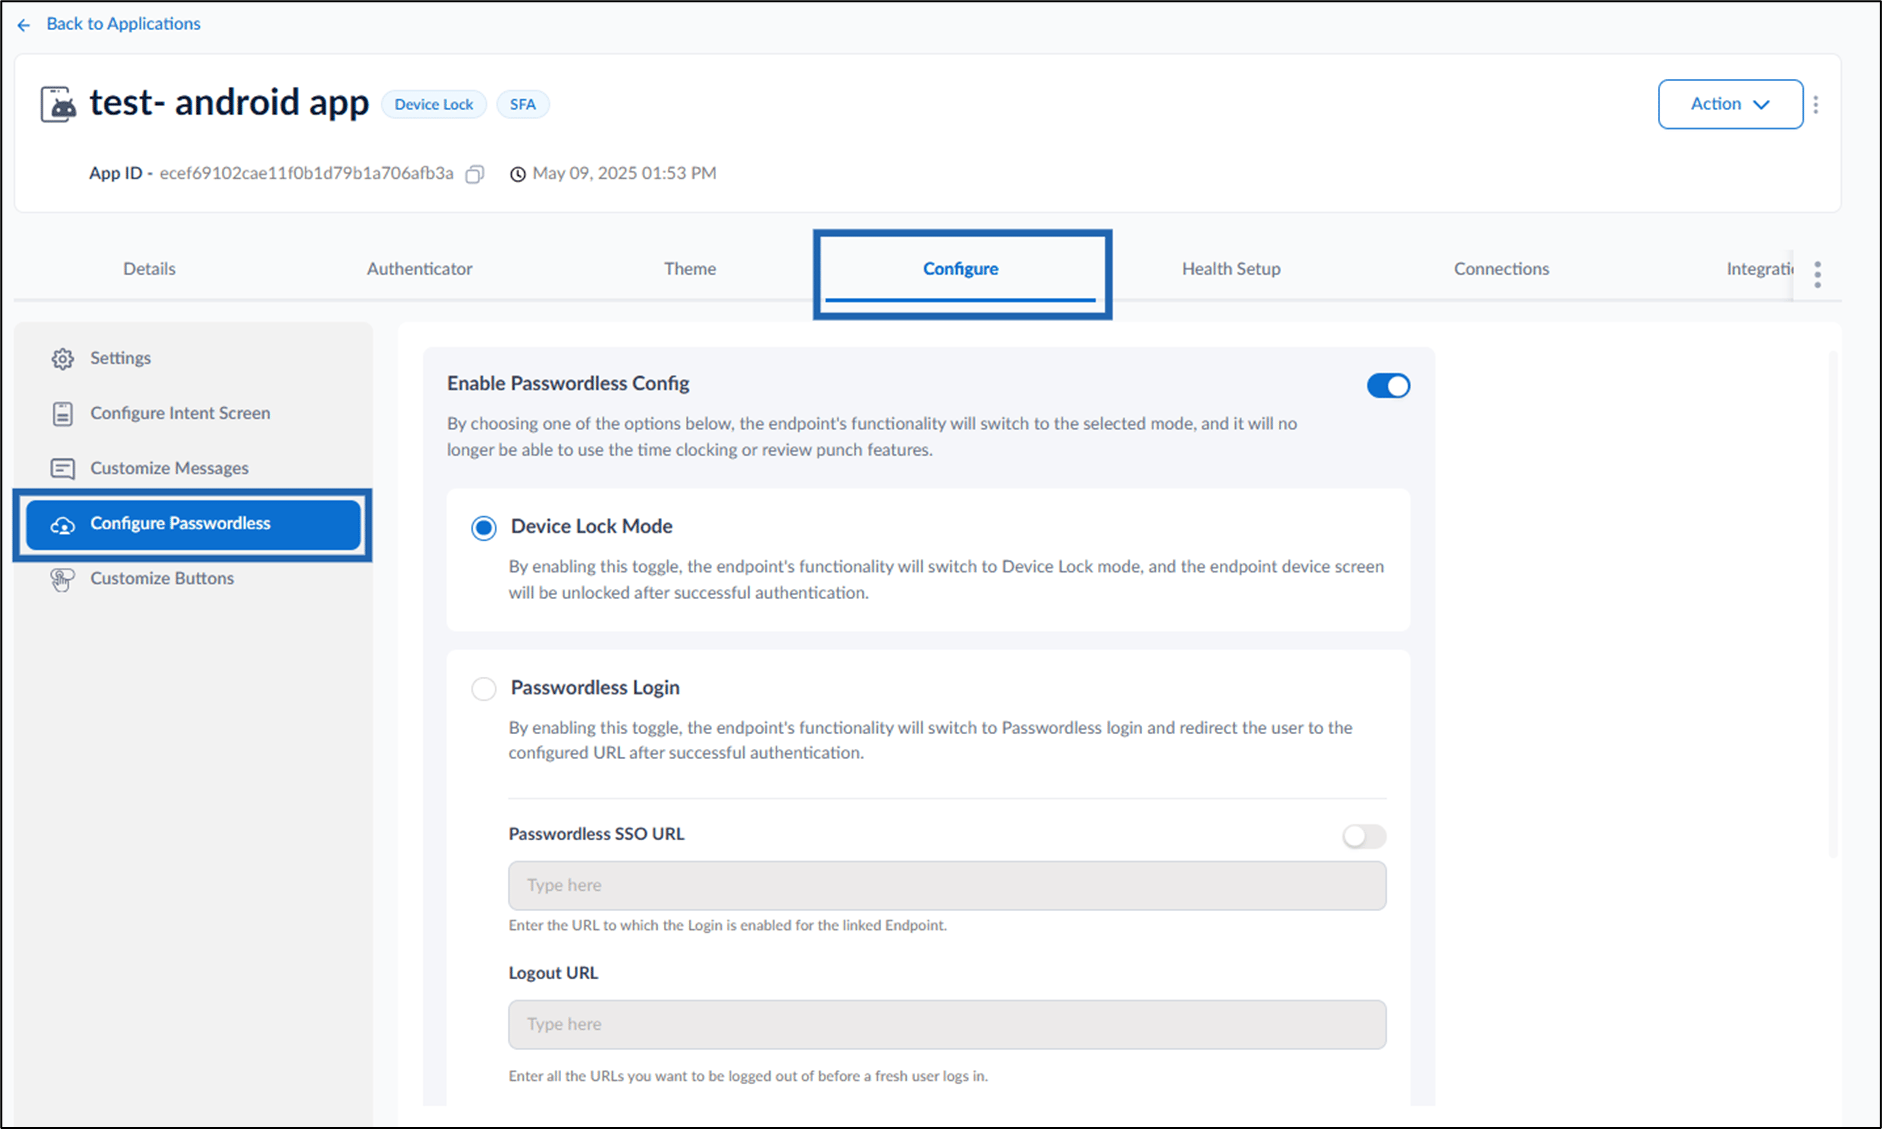Click the back arrow icon beside Back to Applications
Viewport: 1882px width, 1129px height.
coord(24,25)
